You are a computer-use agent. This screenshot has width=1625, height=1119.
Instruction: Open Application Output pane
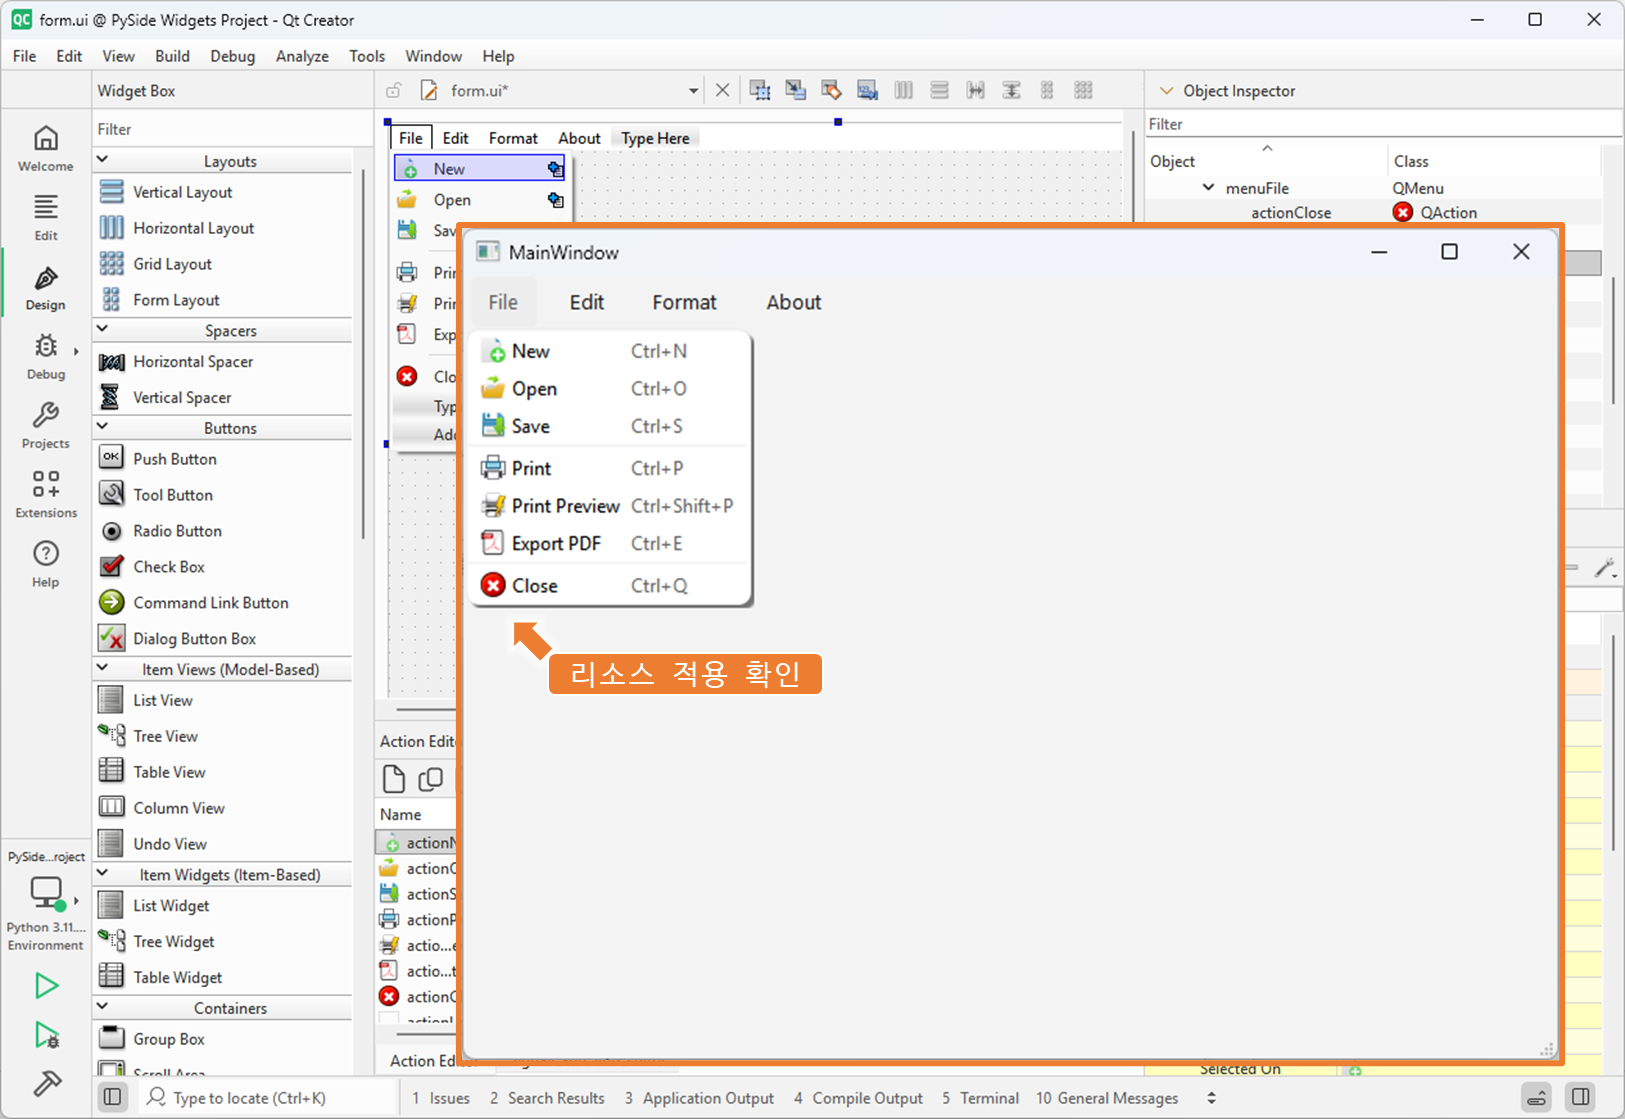(699, 1098)
